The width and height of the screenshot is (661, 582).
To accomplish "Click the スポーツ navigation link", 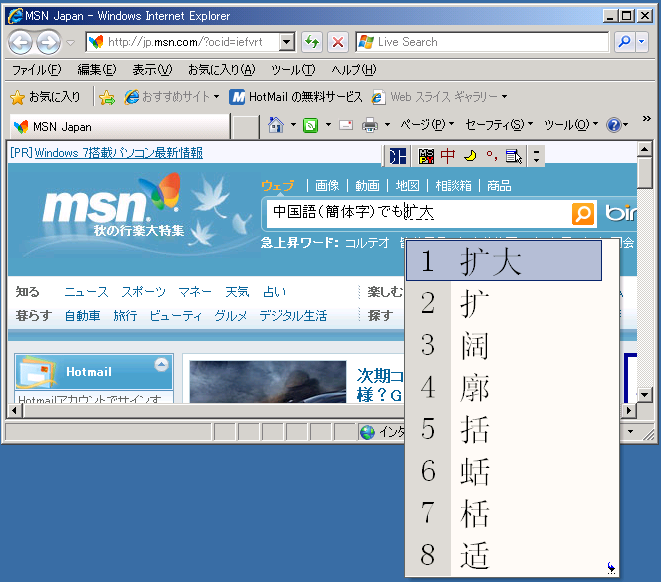I will (x=143, y=292).
